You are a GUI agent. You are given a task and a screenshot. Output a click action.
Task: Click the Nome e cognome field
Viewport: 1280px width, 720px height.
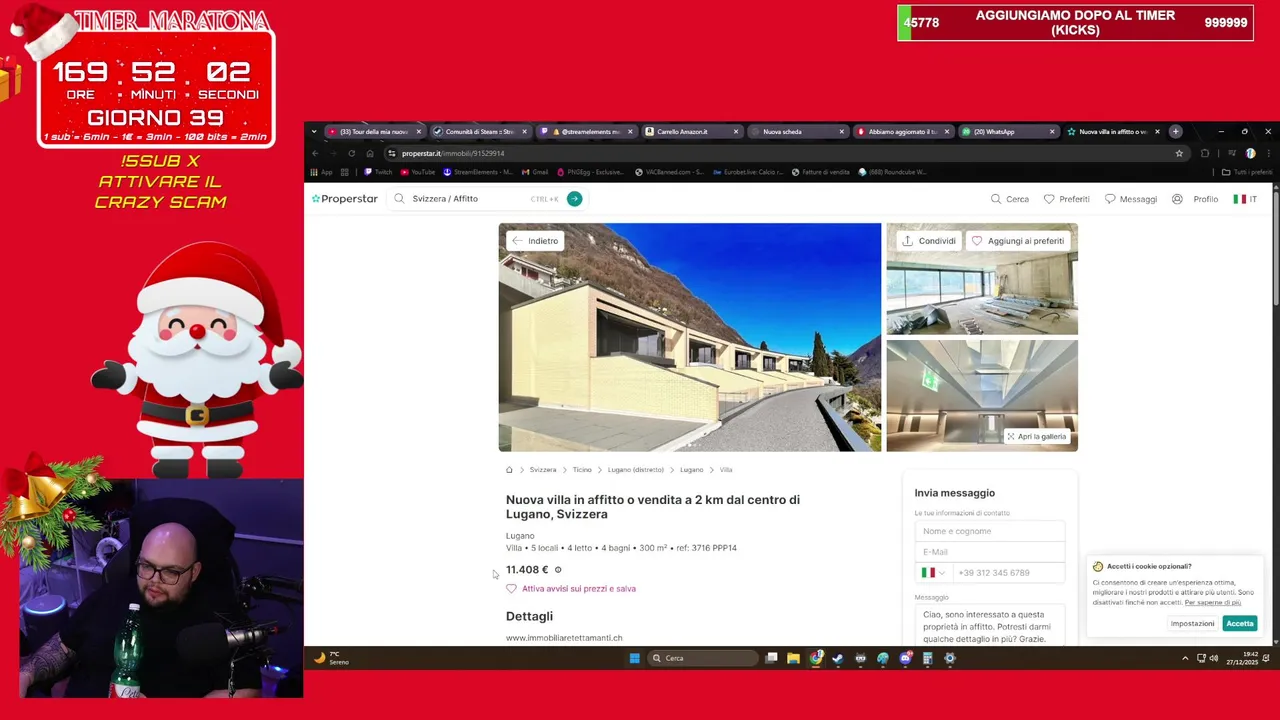coord(990,531)
